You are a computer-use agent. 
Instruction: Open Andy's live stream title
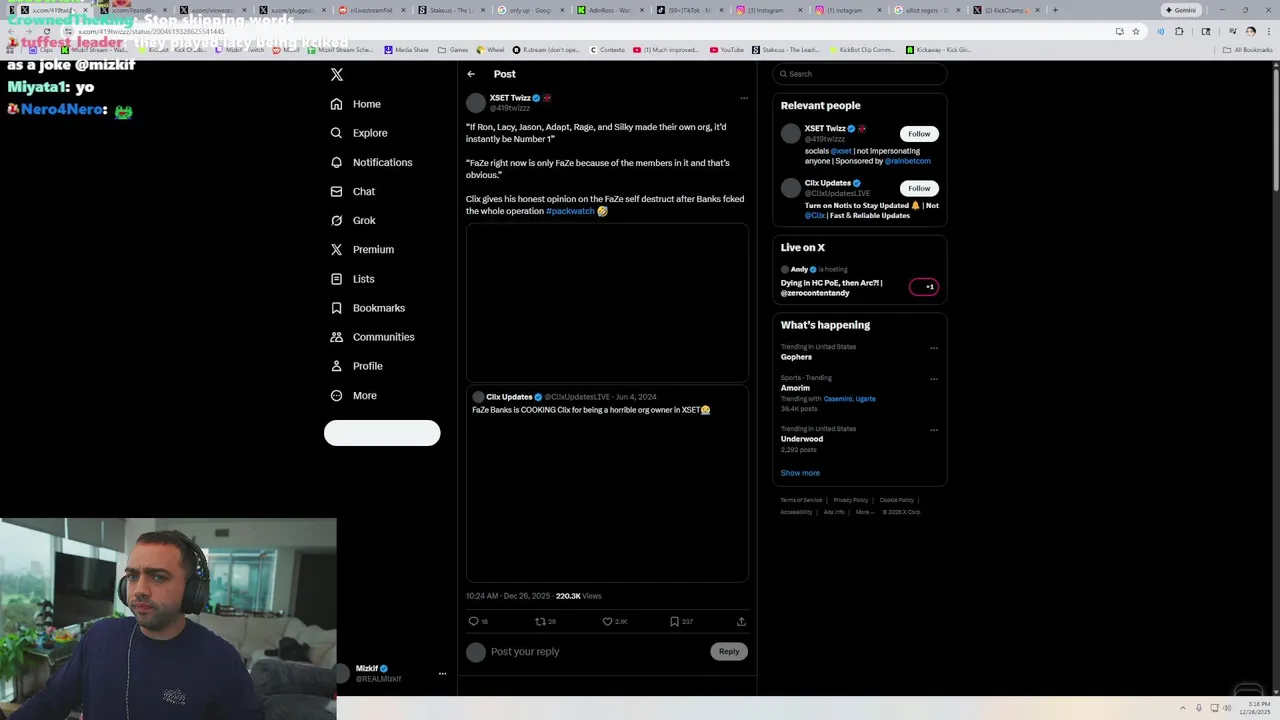[831, 288]
